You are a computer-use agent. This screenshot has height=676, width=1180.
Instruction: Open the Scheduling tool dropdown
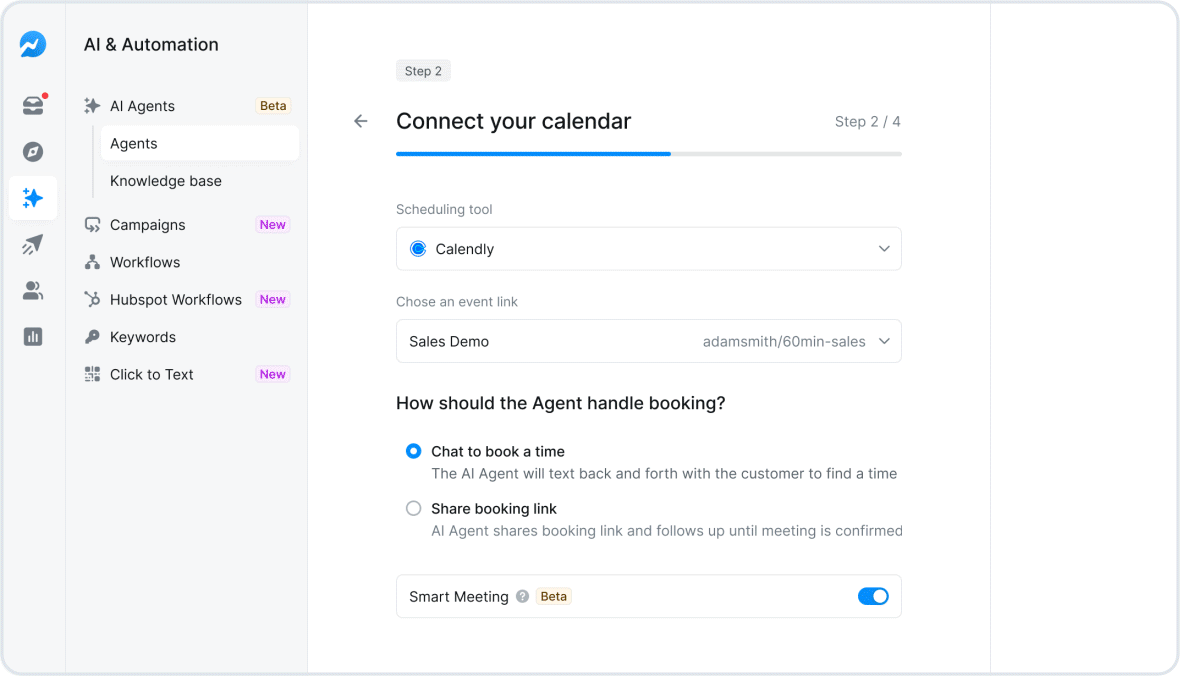(648, 248)
